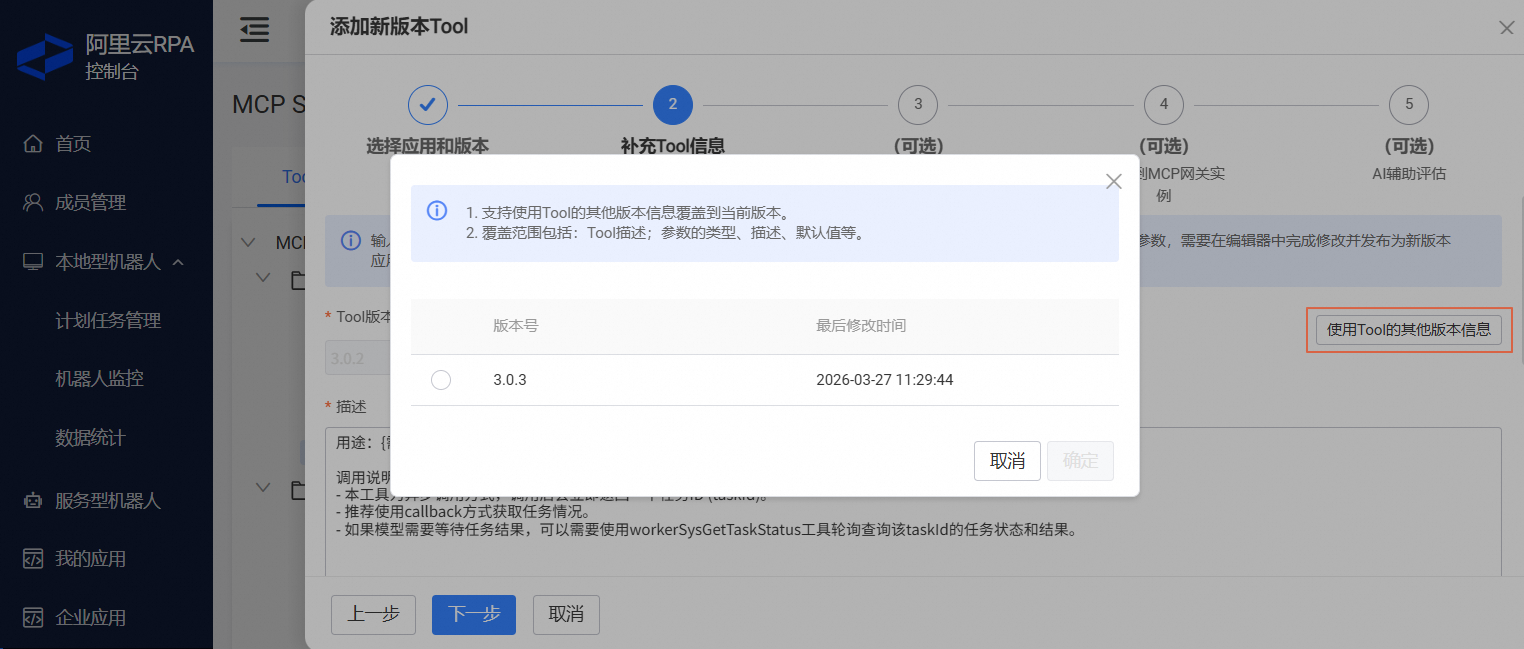This screenshot has width=1524, height=649.
Task: Click the 控制台 label under the logo
Action: [x=112, y=71]
